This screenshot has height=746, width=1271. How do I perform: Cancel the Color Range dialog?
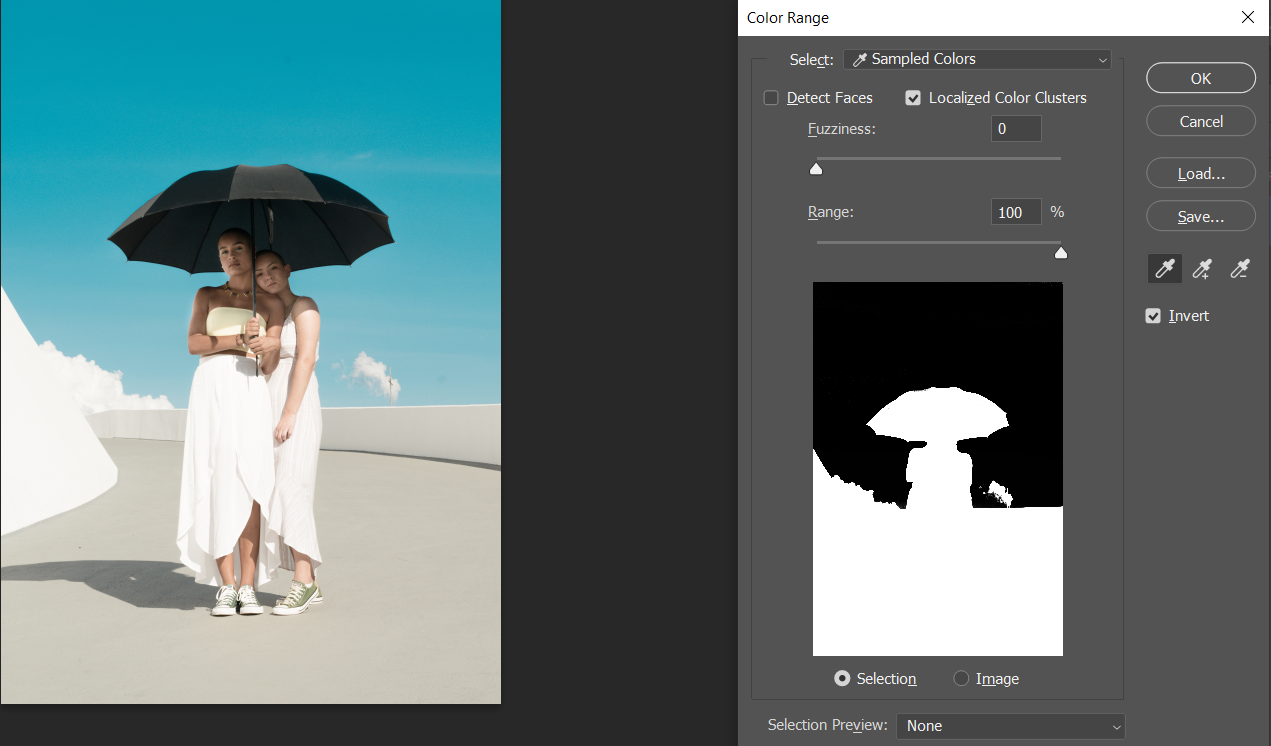point(1200,120)
